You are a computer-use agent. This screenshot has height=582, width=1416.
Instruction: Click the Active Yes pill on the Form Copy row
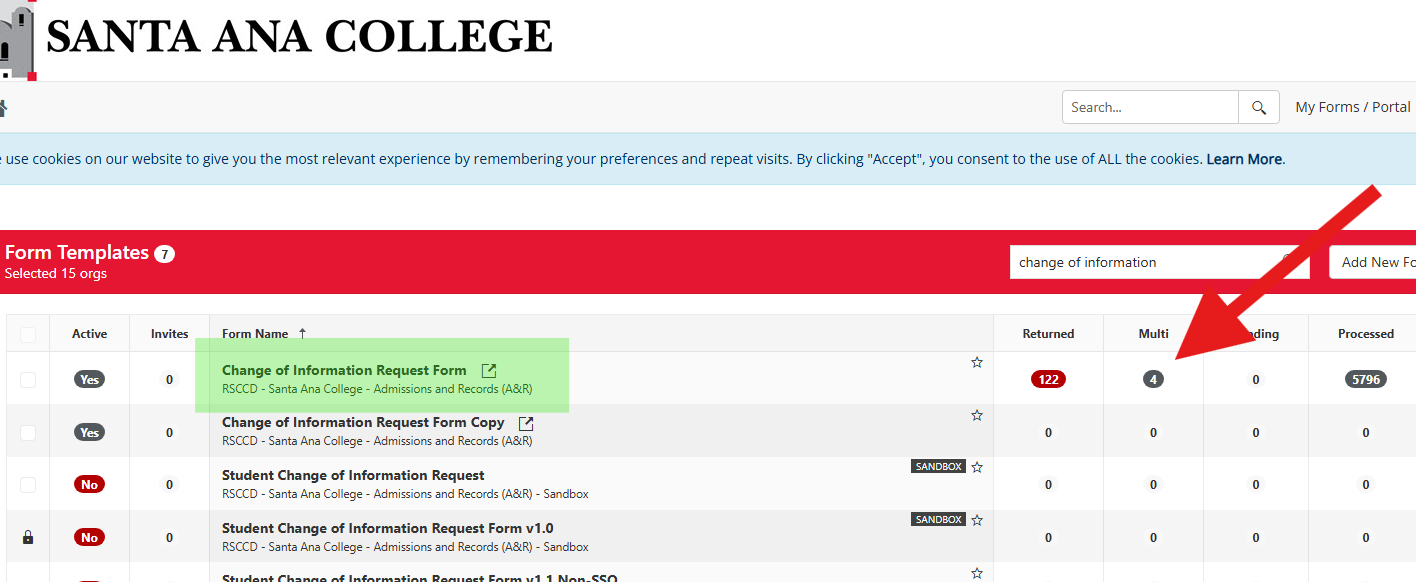click(x=89, y=431)
